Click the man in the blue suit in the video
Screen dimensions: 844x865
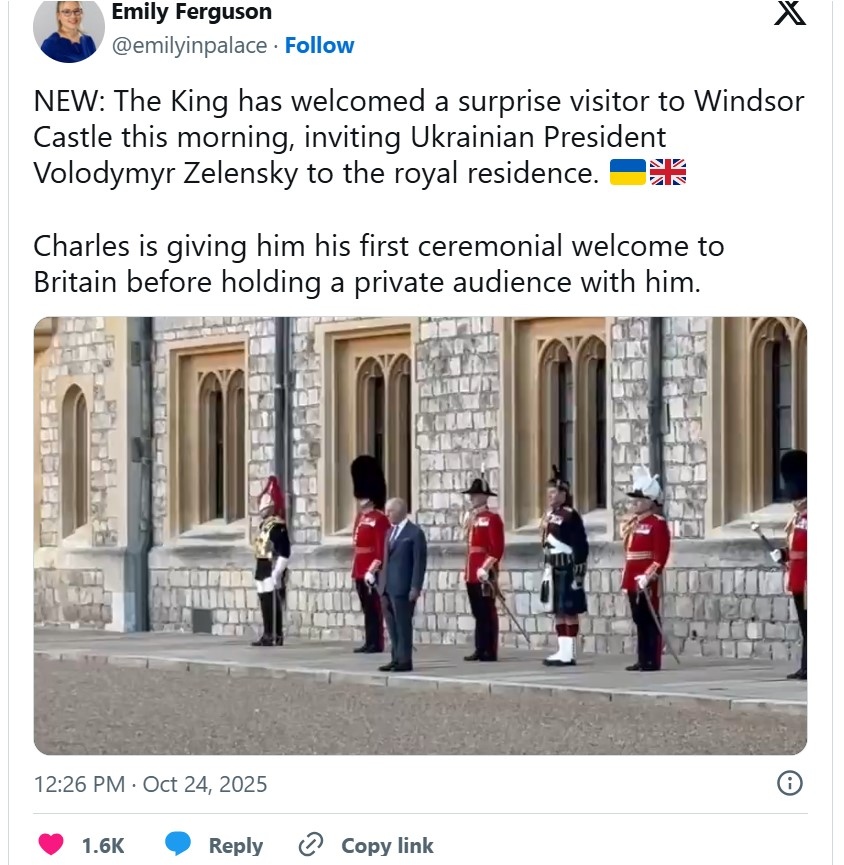pos(403,580)
